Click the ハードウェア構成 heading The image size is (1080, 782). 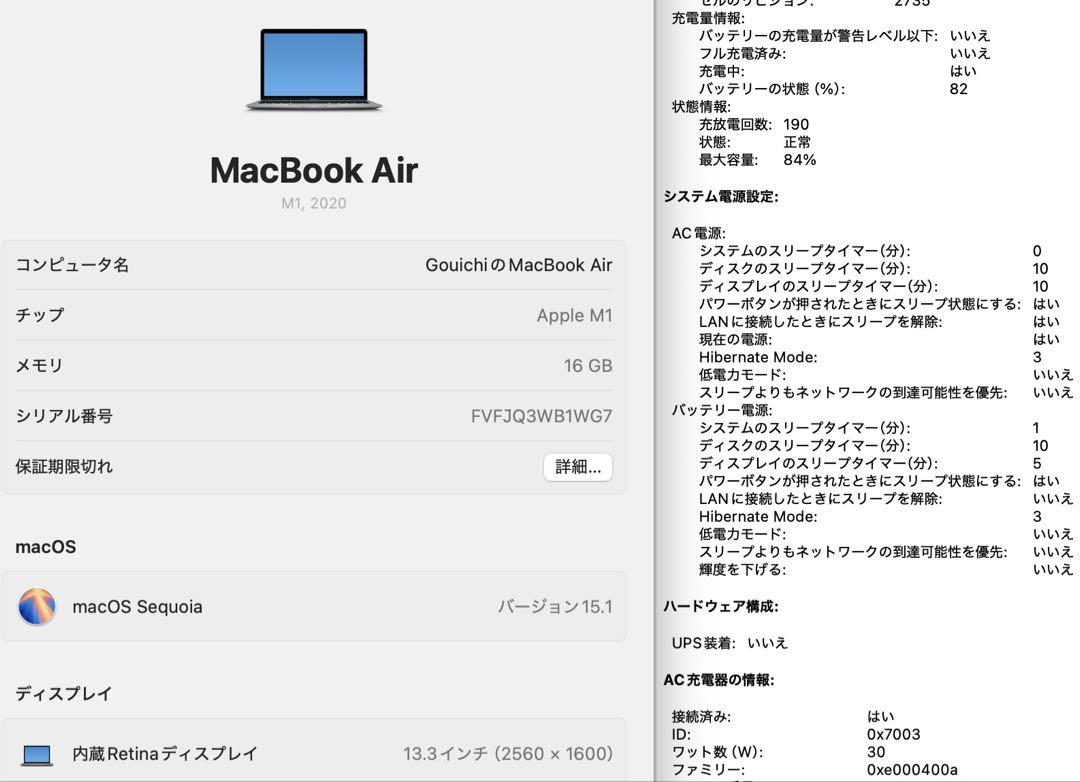[721, 607]
